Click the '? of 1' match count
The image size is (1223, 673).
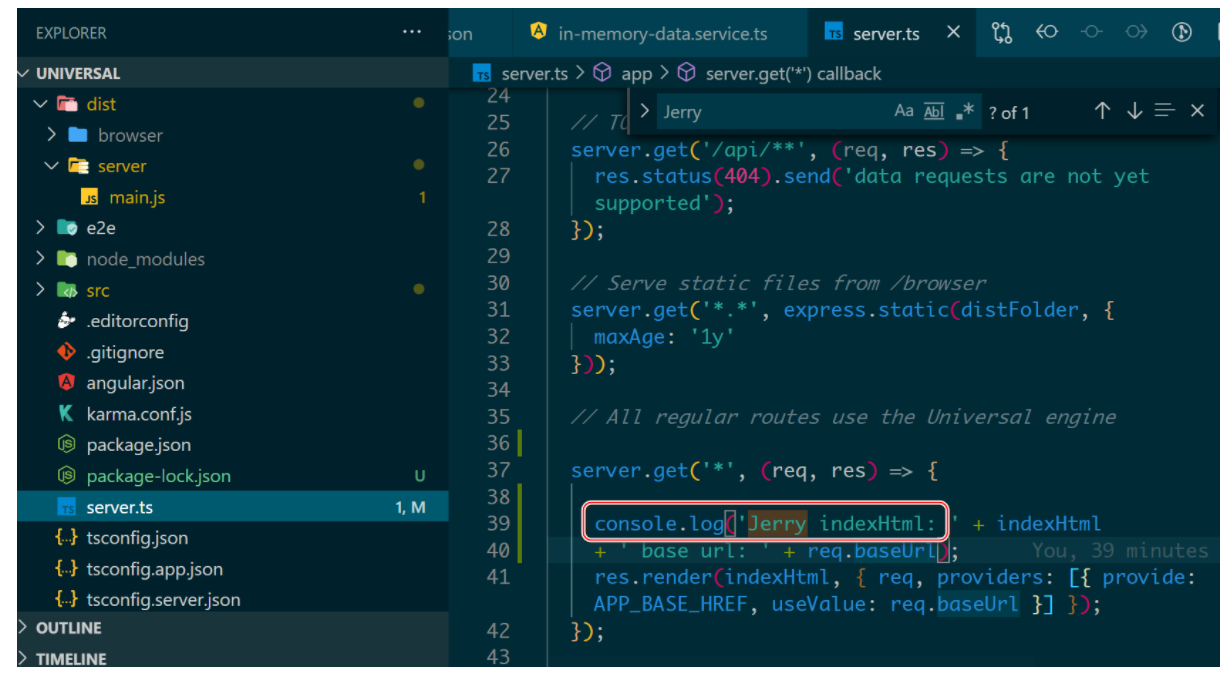click(x=1009, y=113)
